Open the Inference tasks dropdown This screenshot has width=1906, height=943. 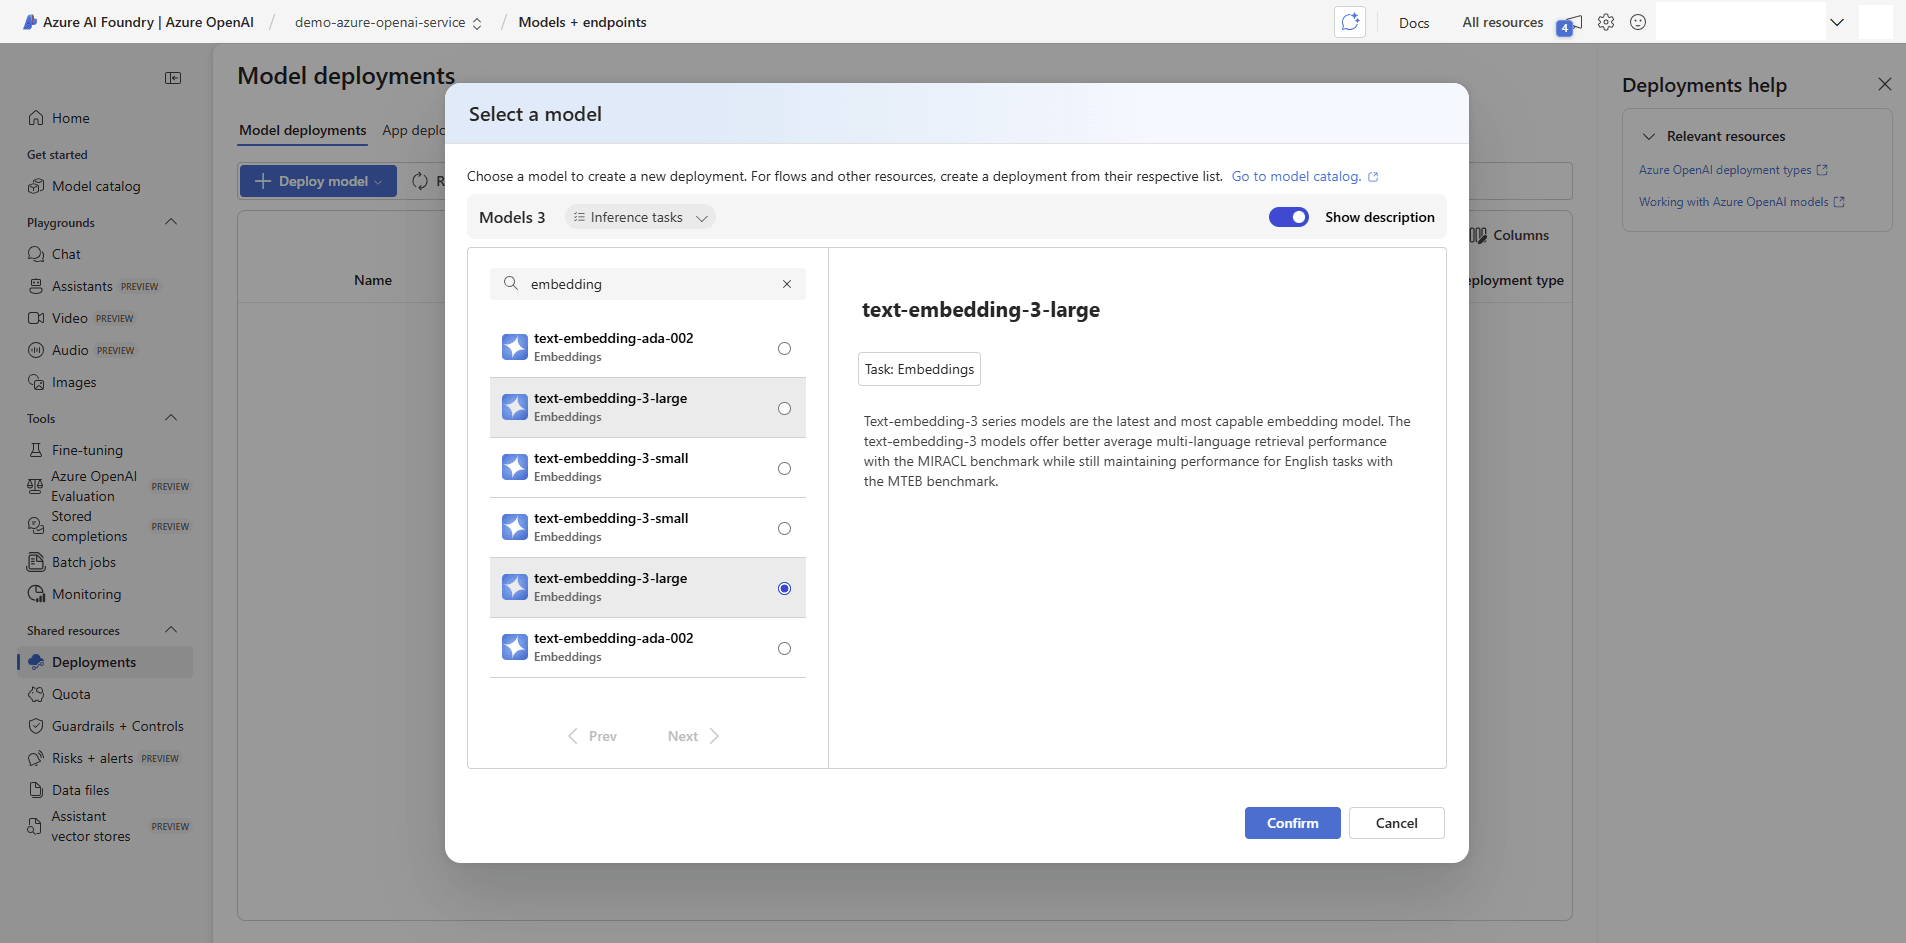tap(639, 216)
